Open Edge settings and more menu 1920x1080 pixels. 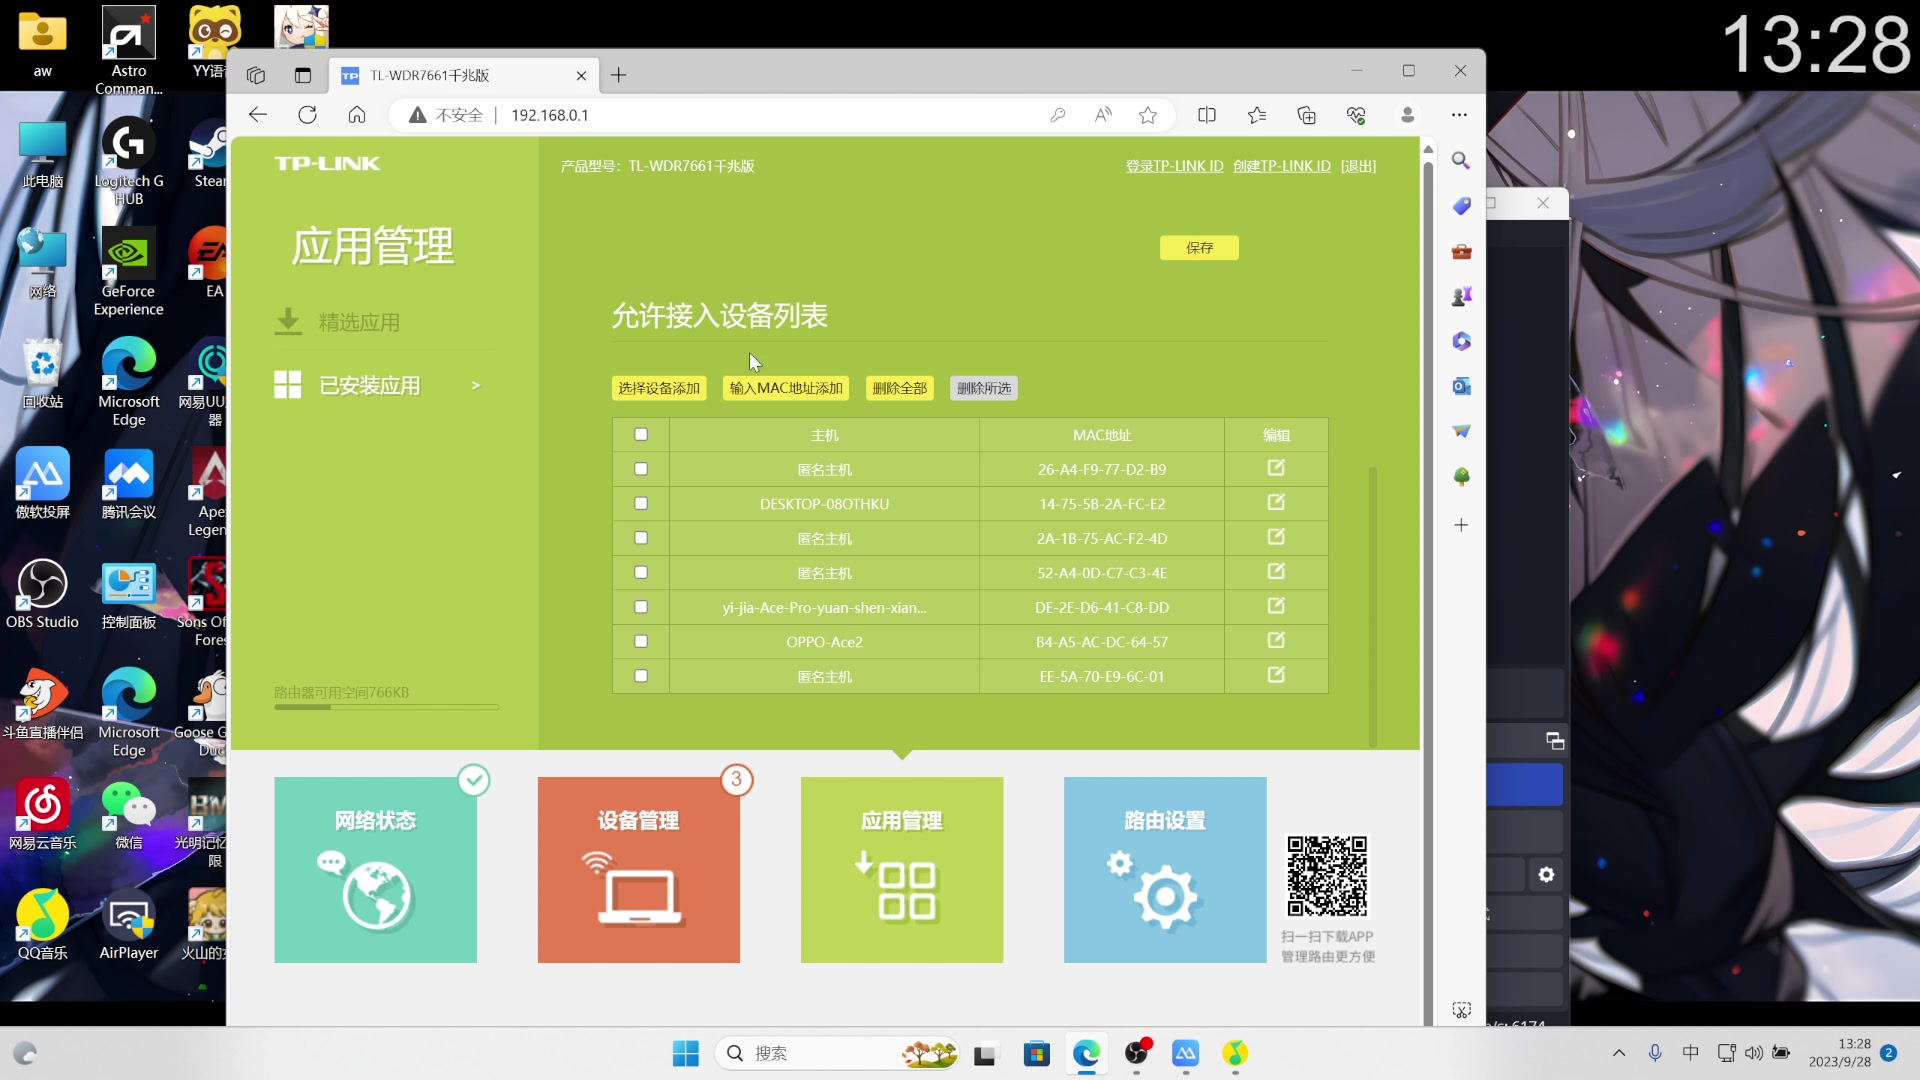pyautogui.click(x=1459, y=115)
